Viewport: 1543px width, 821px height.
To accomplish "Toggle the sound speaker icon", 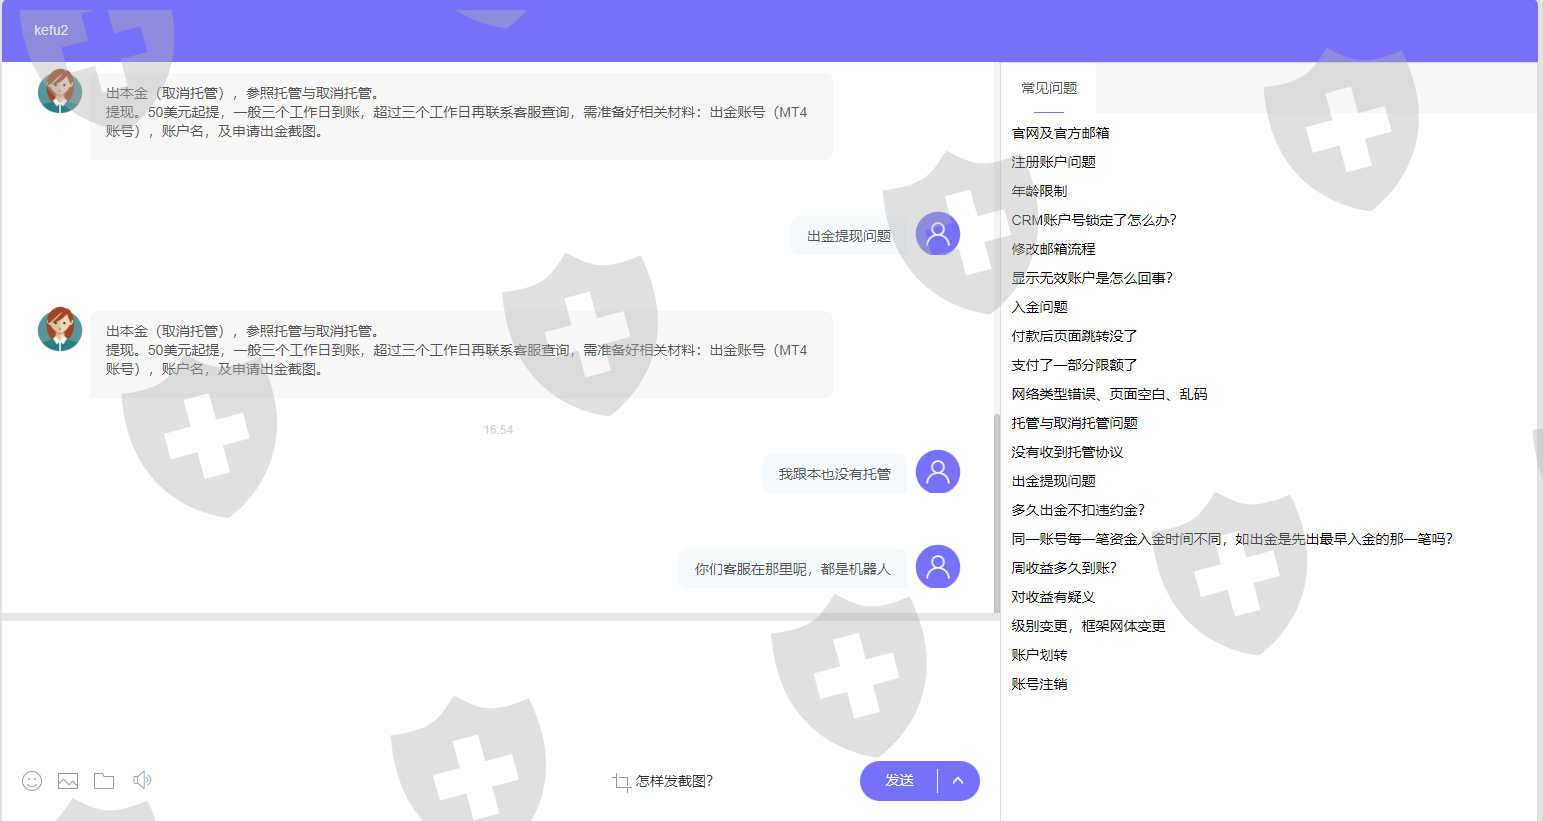I will (142, 780).
